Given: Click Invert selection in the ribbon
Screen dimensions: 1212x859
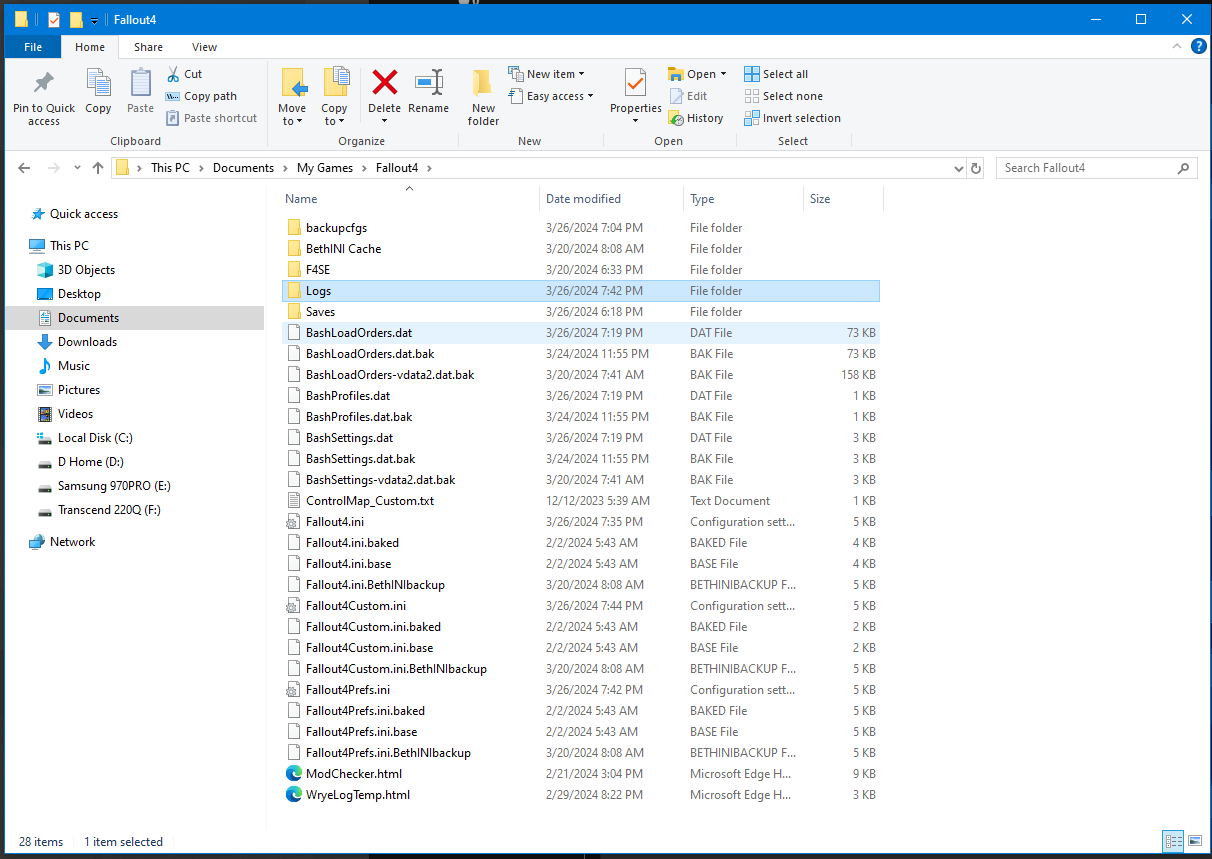Looking at the screenshot, I should tap(792, 118).
